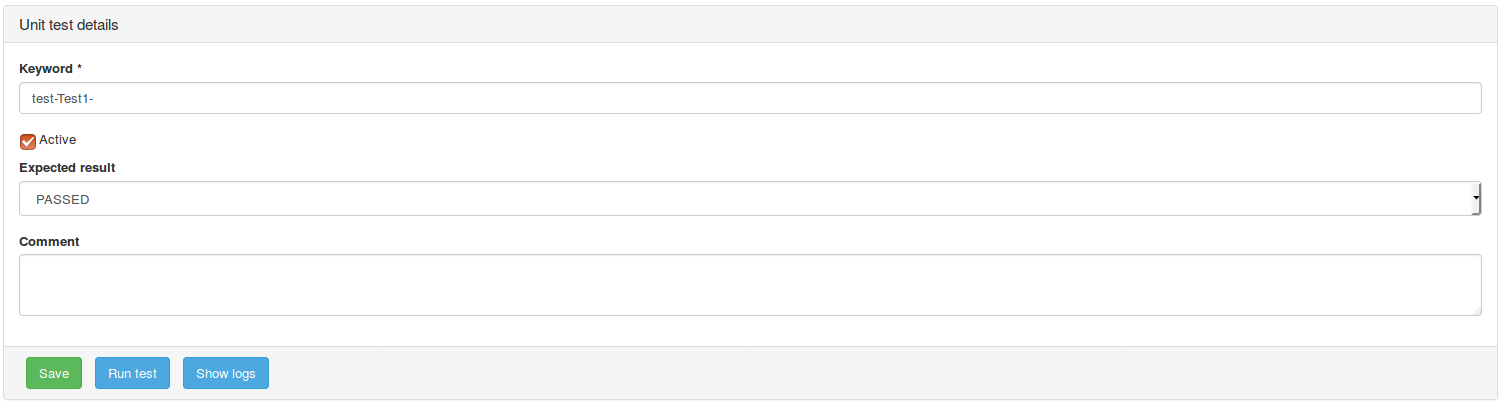The width and height of the screenshot is (1507, 408).
Task: Toggle the Active checkbox
Action: click(28, 141)
